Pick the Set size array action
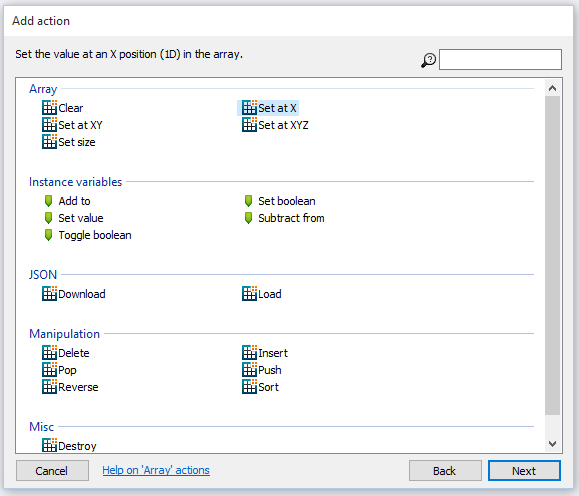579x496 pixels. (x=69, y=142)
